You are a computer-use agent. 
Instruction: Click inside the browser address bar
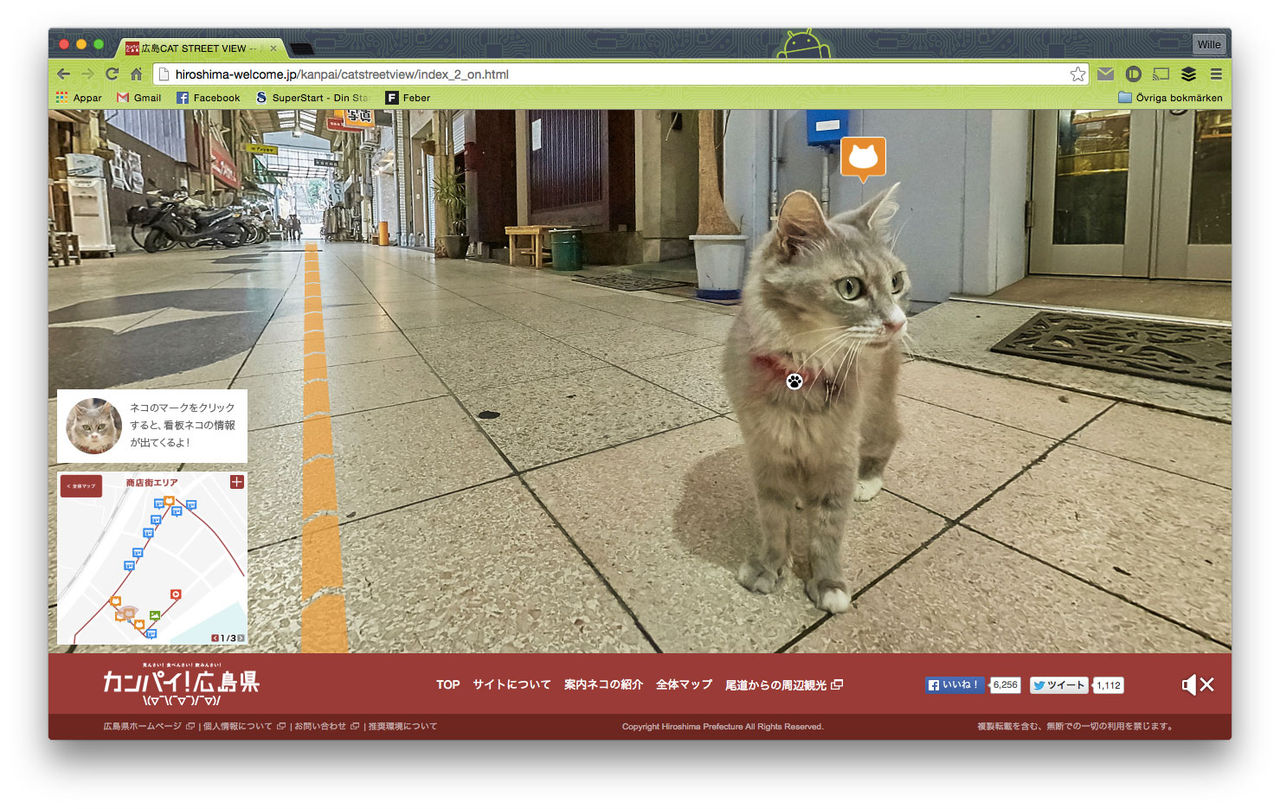(500, 73)
